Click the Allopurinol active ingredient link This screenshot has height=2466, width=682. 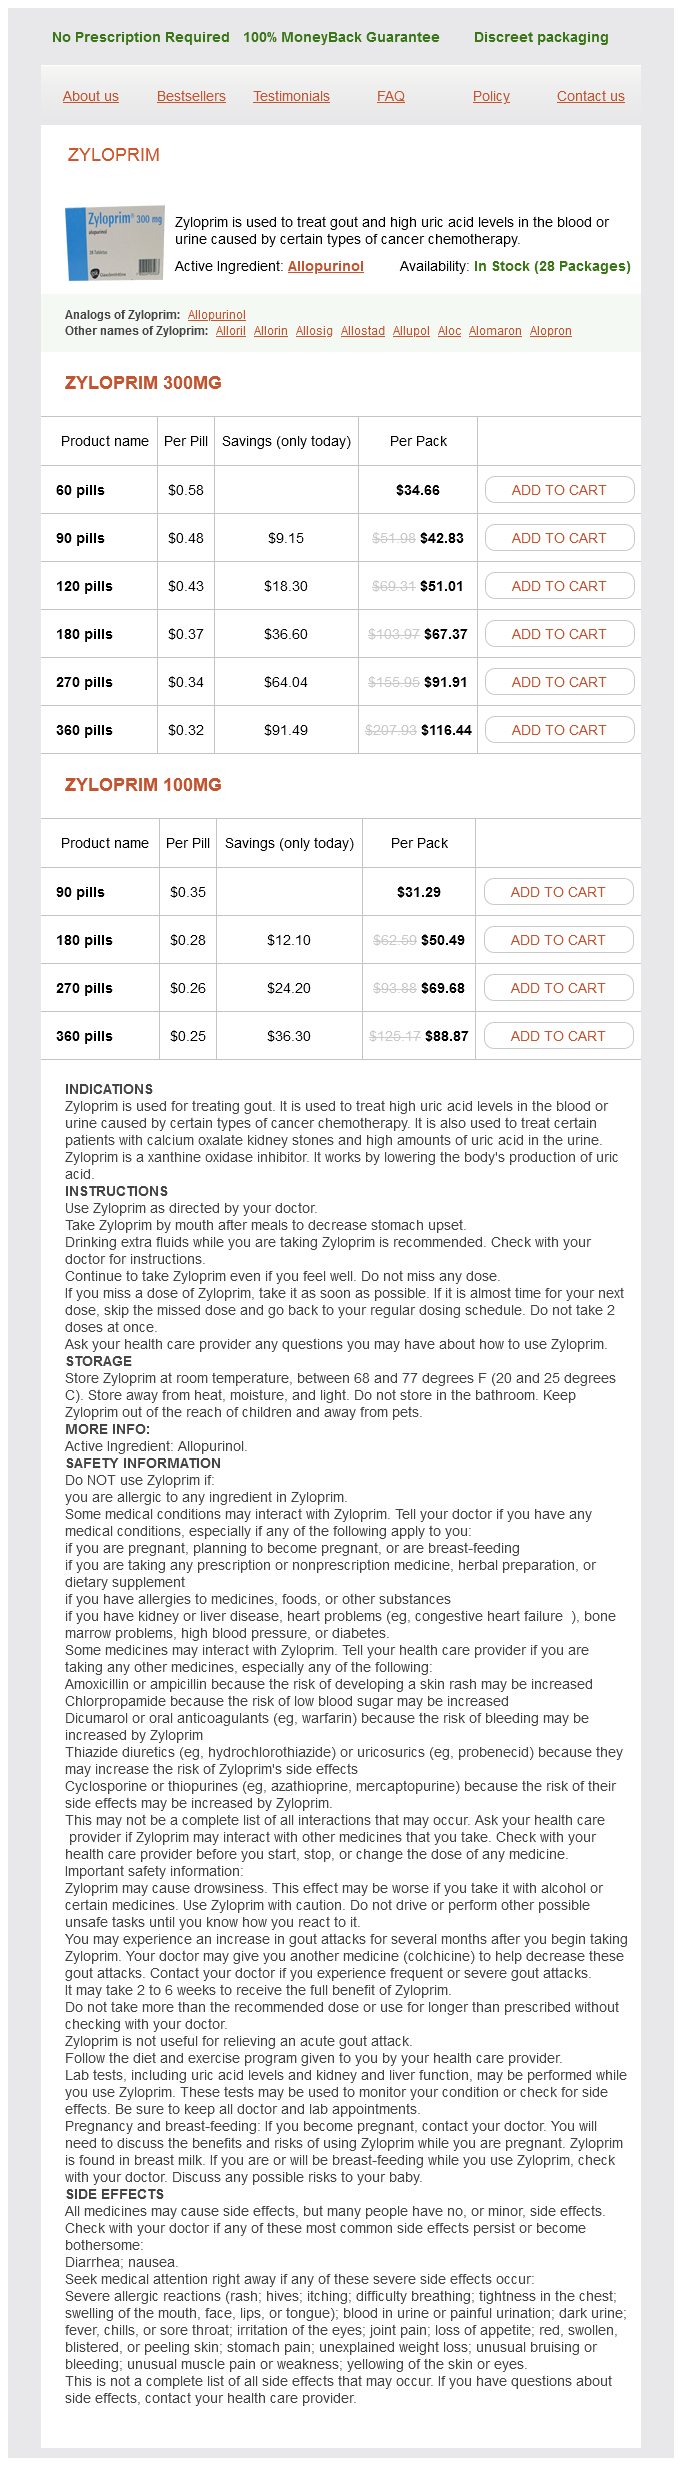(326, 266)
